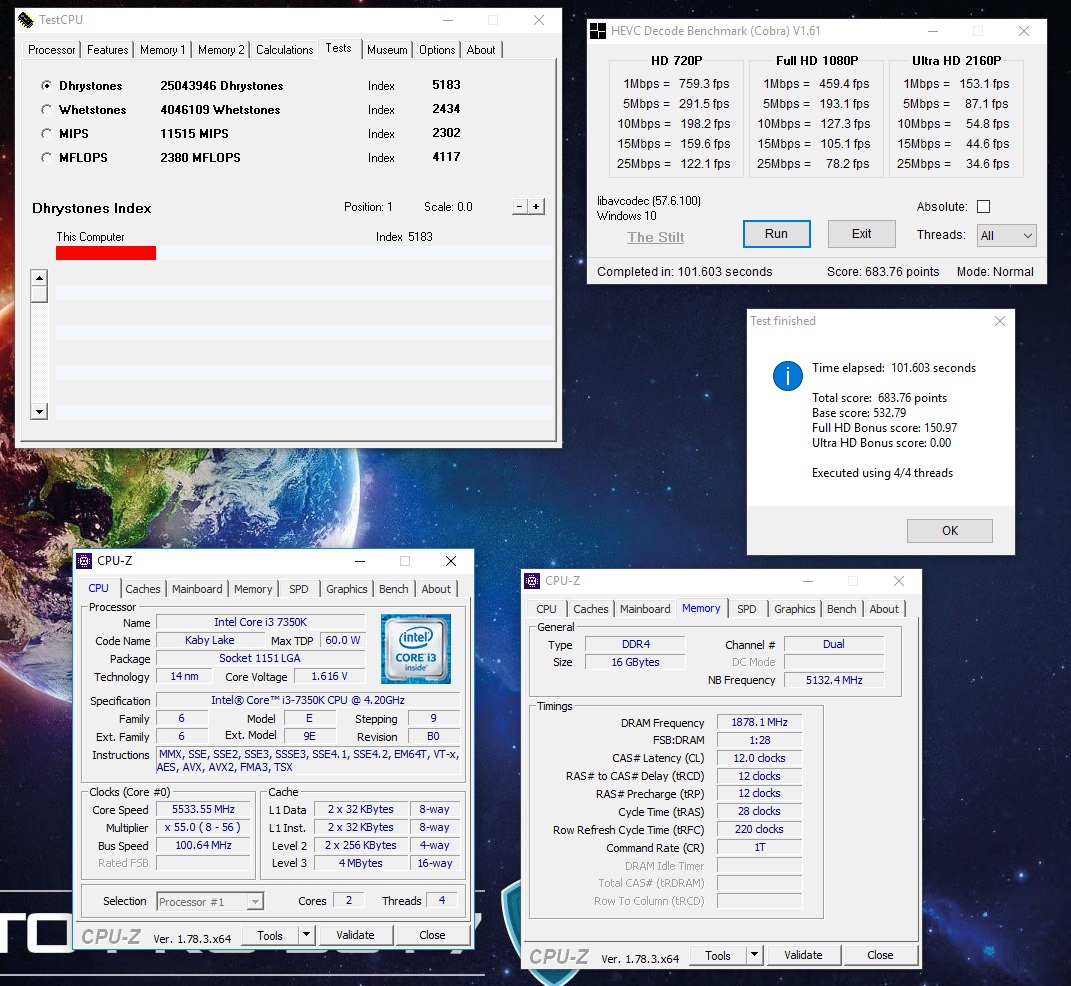This screenshot has width=1071, height=986.
Task: Open Memory tab in left CPU-Z window
Action: point(253,589)
